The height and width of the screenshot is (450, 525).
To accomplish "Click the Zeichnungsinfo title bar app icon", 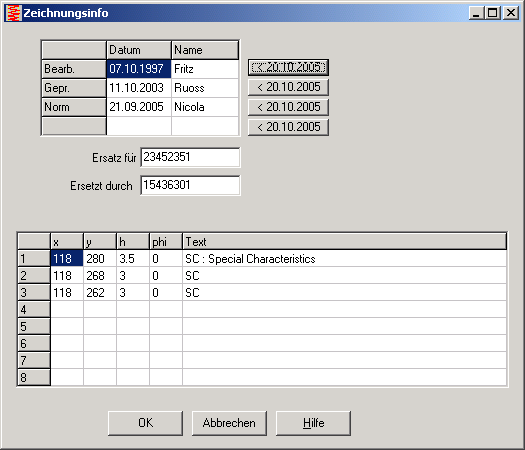I will click(14, 13).
